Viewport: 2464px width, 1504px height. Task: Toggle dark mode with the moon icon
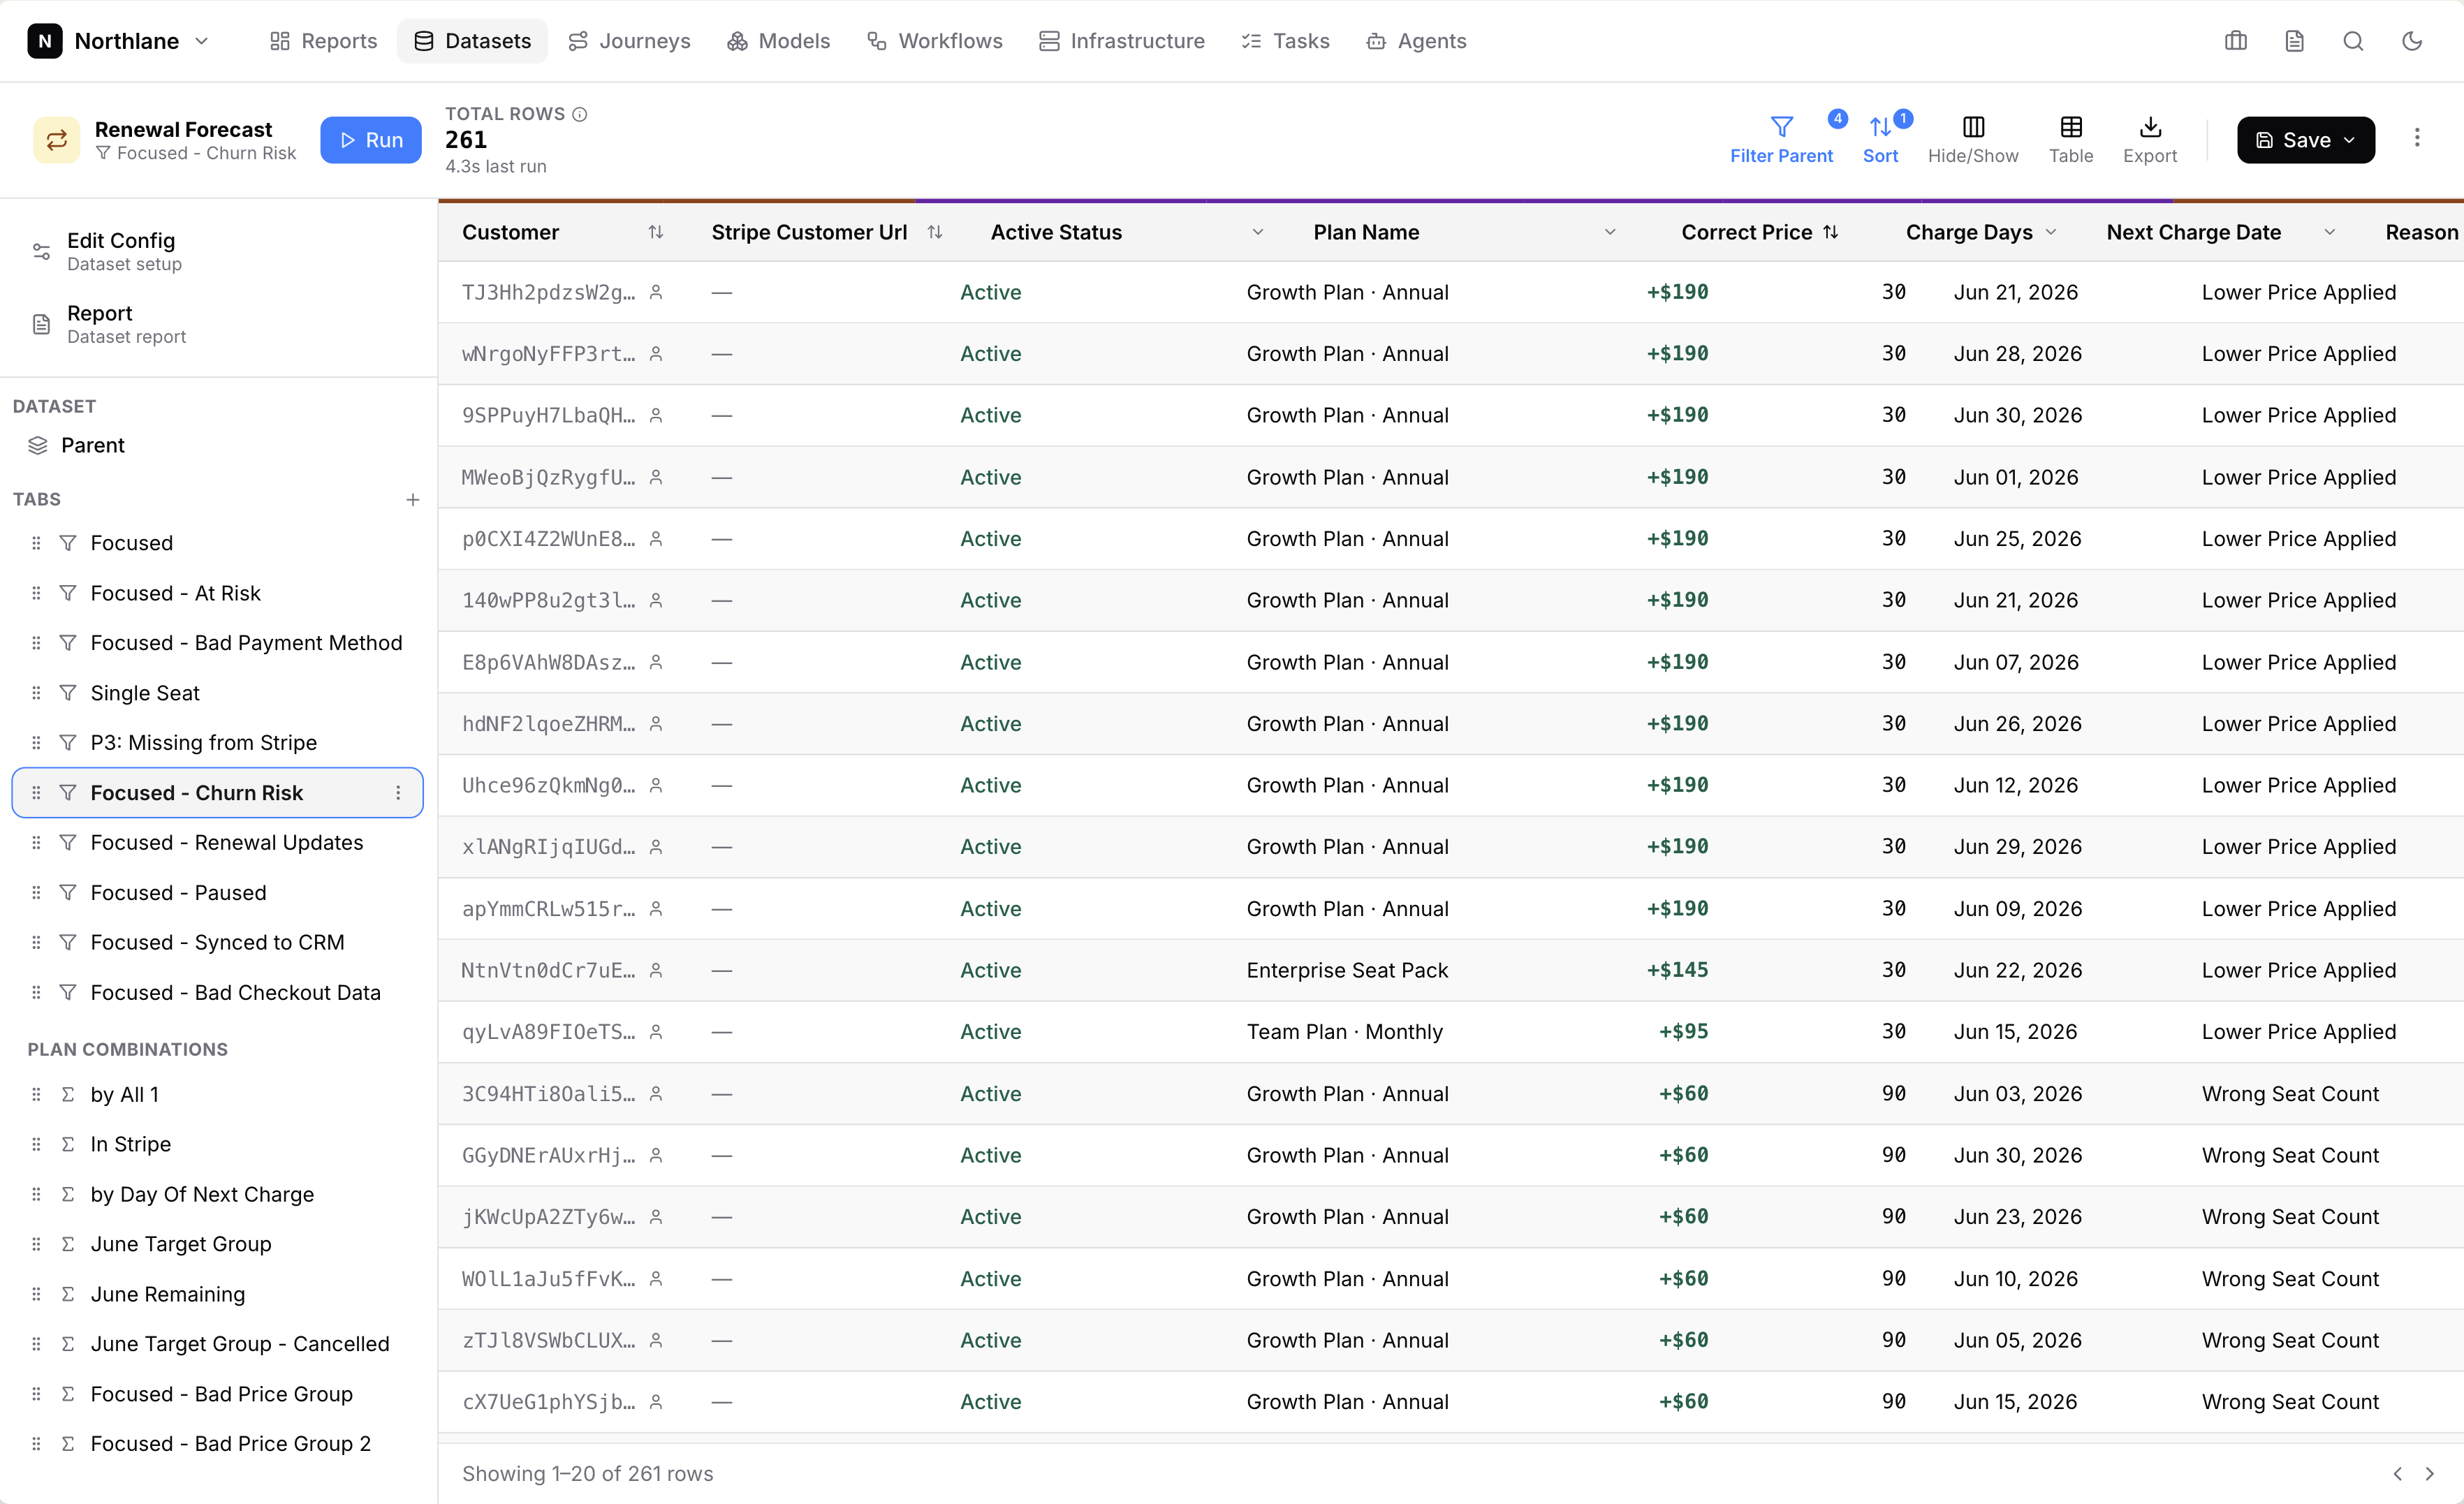tap(2412, 41)
